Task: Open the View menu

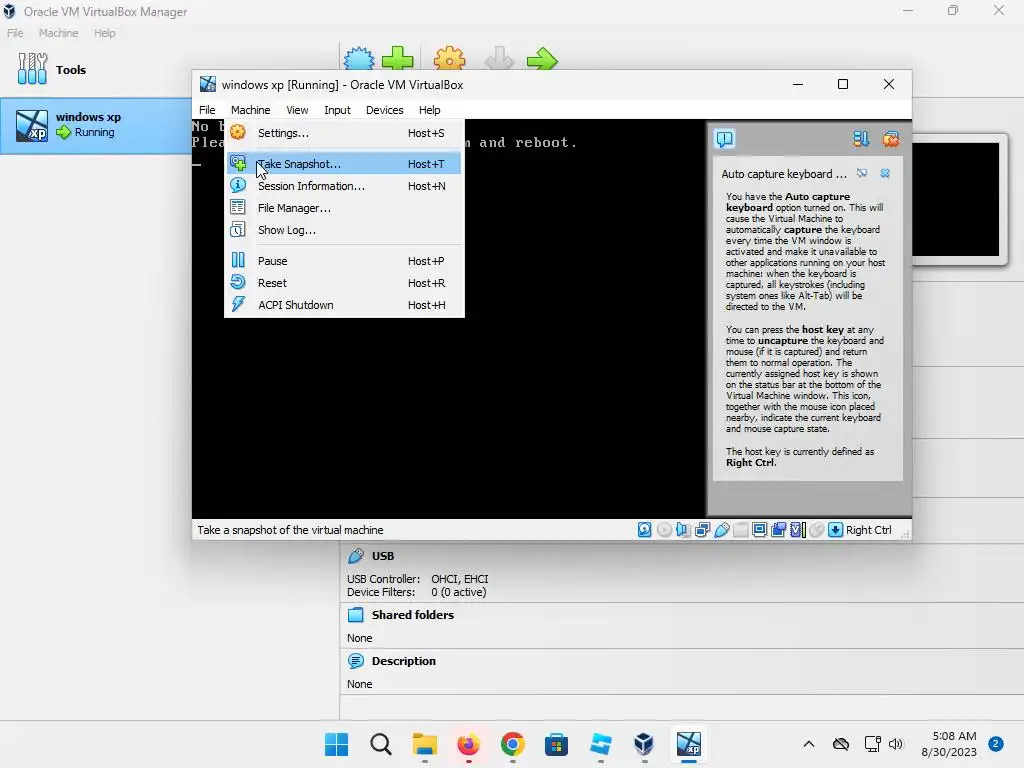Action: pos(297,110)
